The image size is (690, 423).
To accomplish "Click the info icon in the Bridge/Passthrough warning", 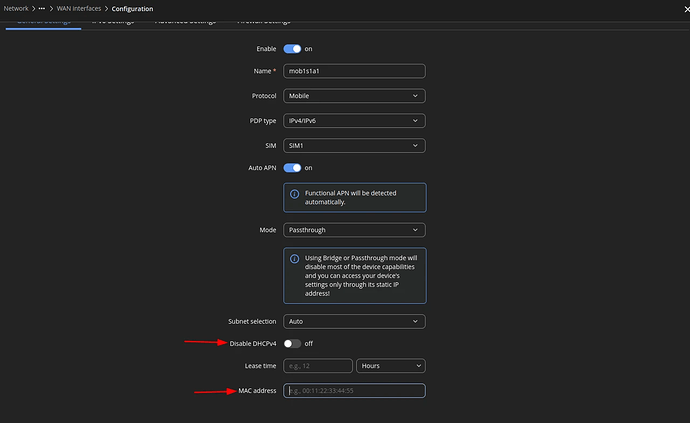I will click(x=294, y=259).
